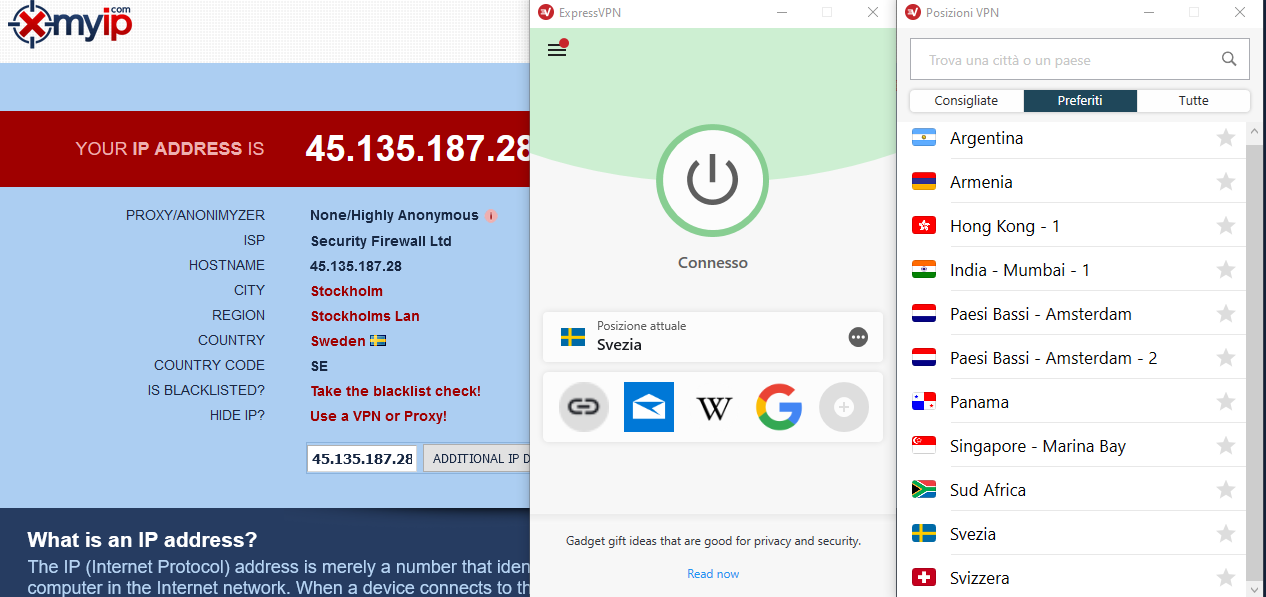The image size is (1266, 597).
Task: Expand current location Svezia selector
Action: click(x=713, y=337)
